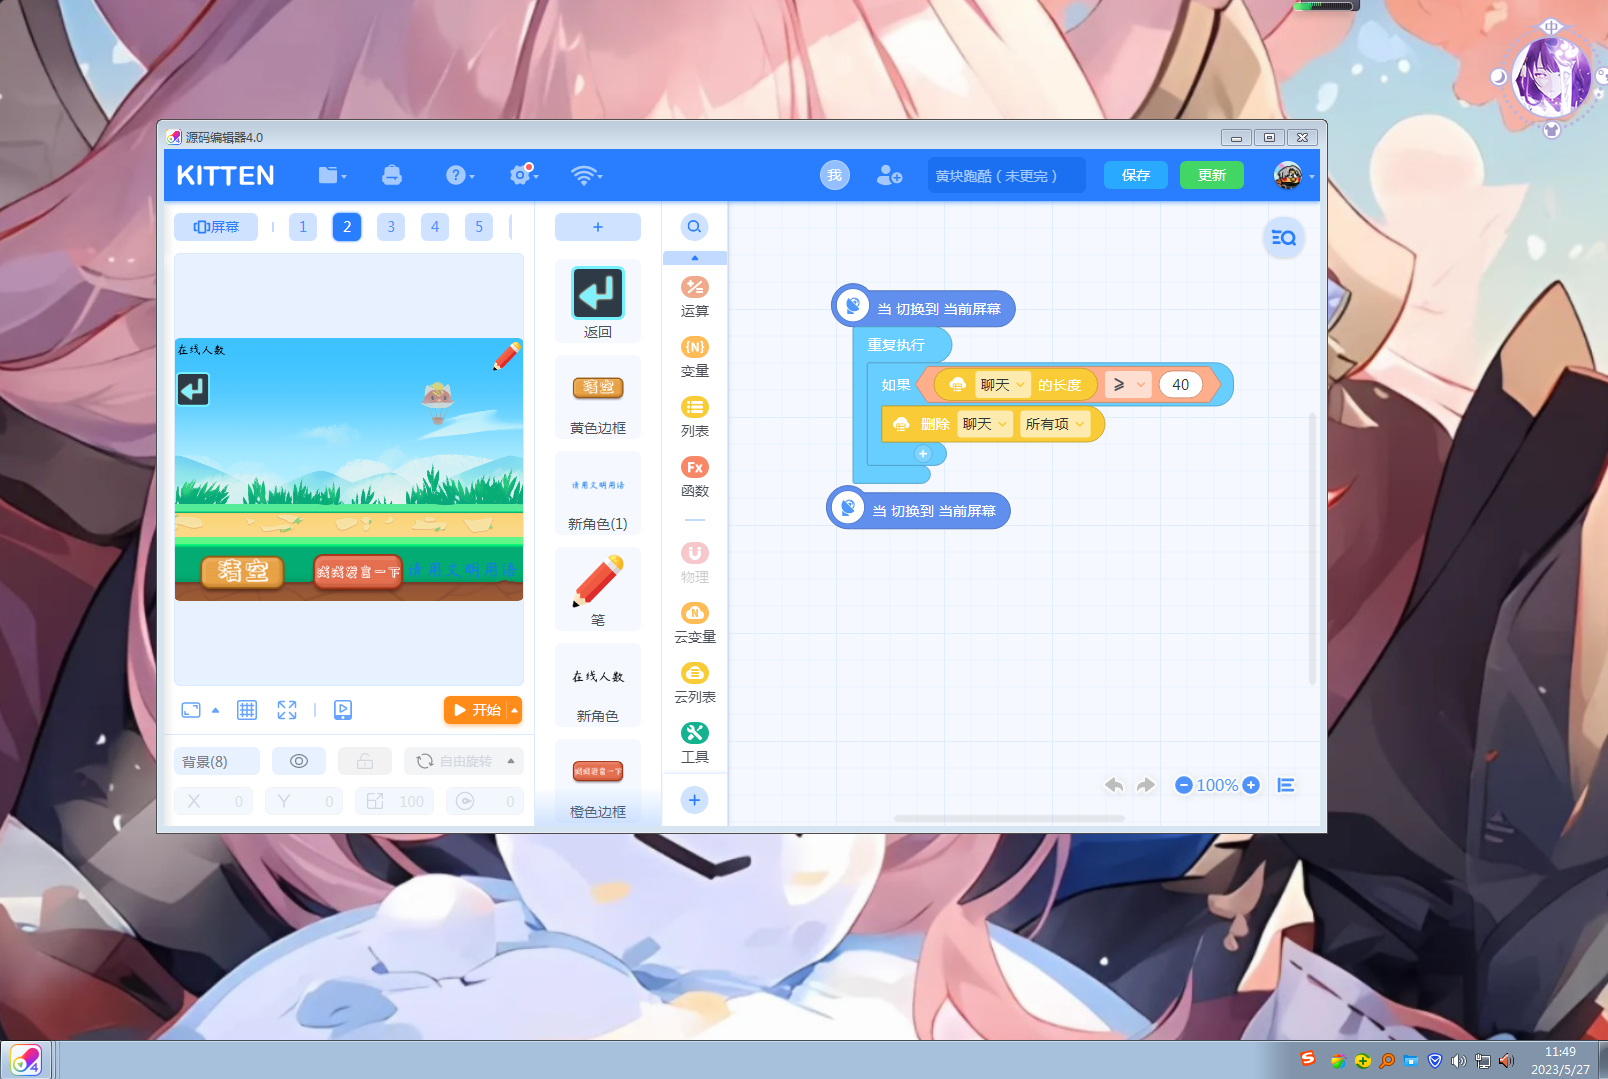This screenshot has height=1079, width=1608.
Task: Click the size field showing 100
Action: 394,801
